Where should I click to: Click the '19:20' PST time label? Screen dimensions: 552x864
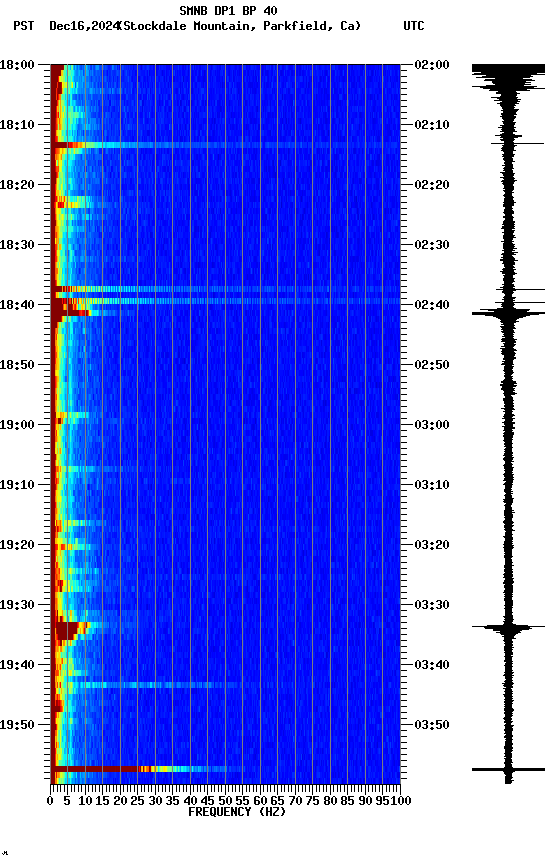pyautogui.click(x=17, y=546)
